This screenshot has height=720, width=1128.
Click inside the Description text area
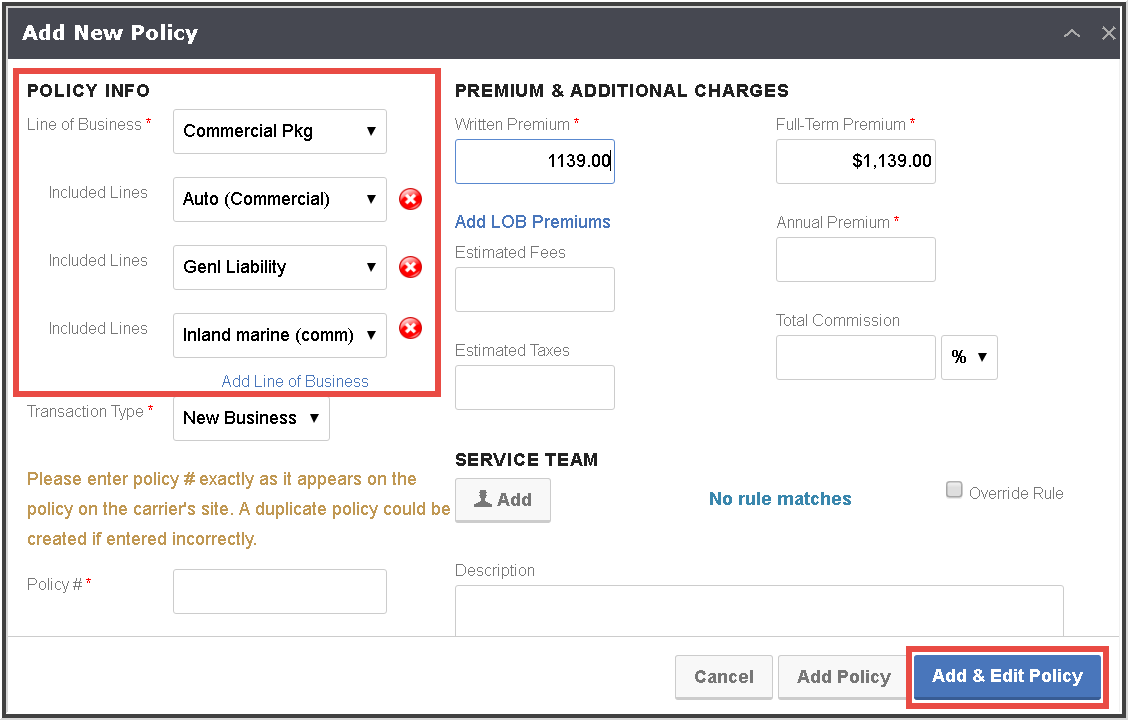[759, 610]
